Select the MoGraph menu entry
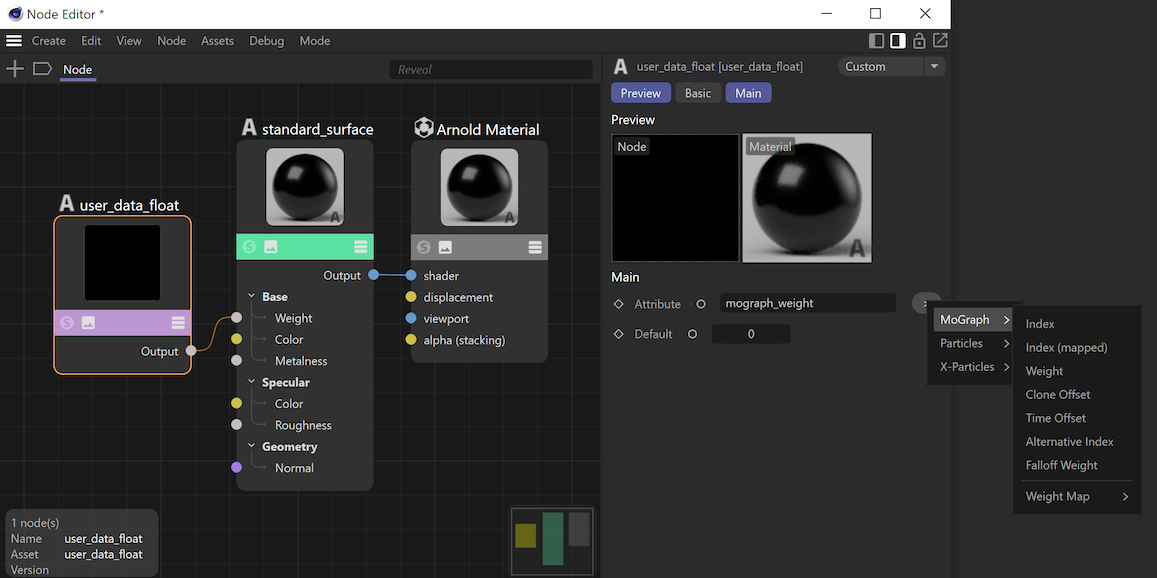This screenshot has height=578, width=1157. click(972, 320)
